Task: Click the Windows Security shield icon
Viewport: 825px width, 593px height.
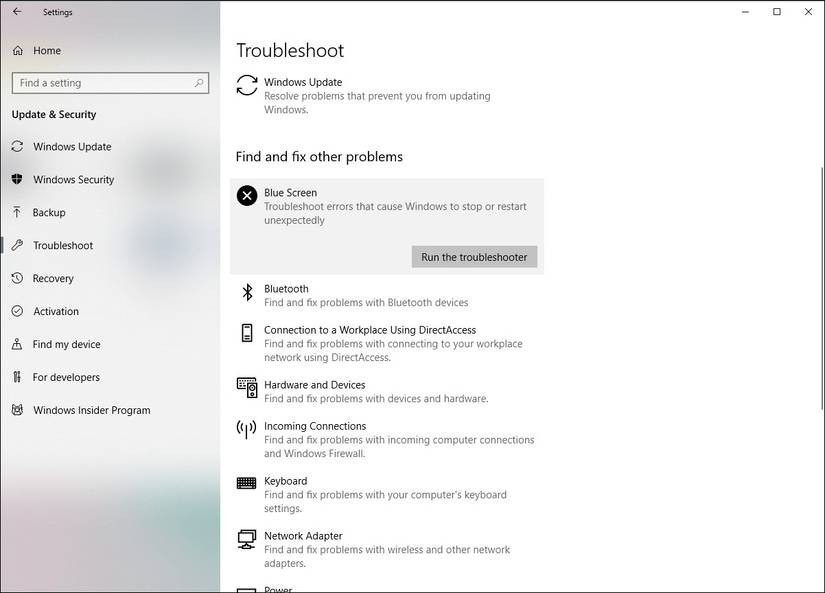Action: 17,179
